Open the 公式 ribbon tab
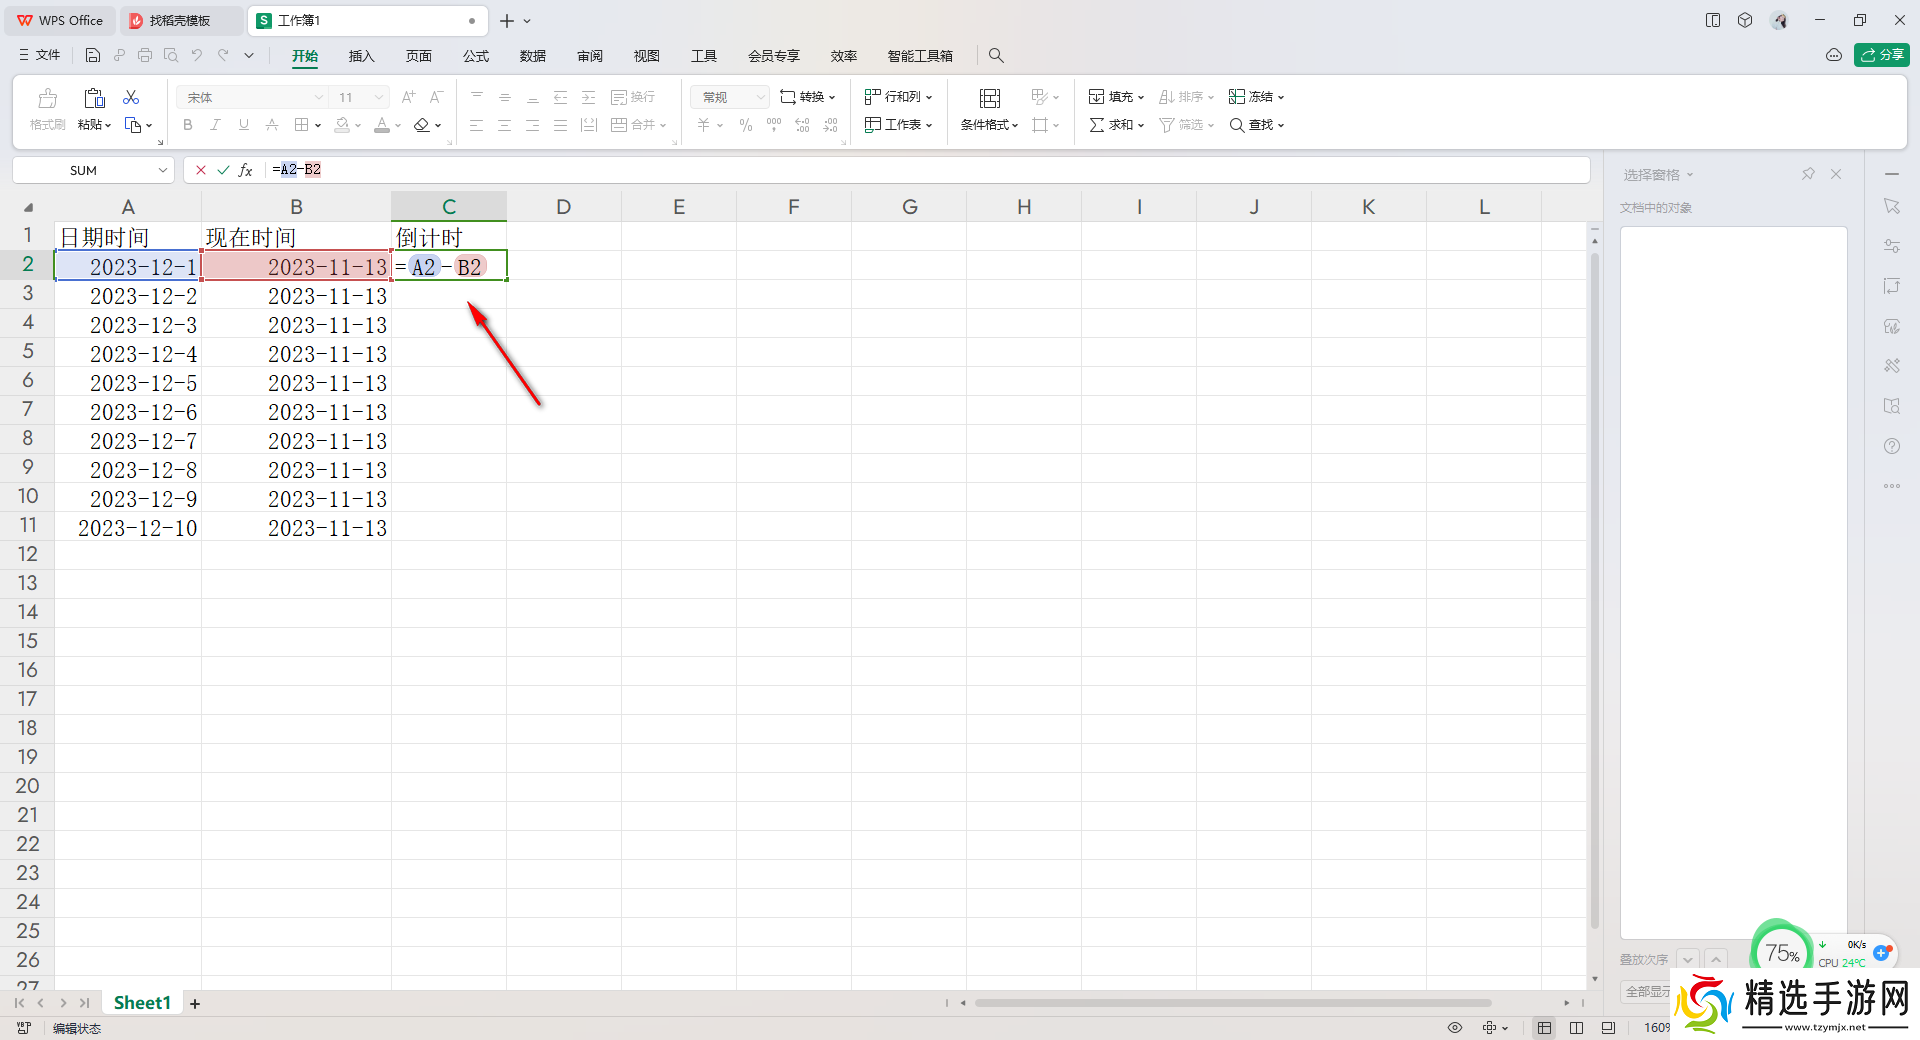The width and height of the screenshot is (1920, 1040). [476, 56]
